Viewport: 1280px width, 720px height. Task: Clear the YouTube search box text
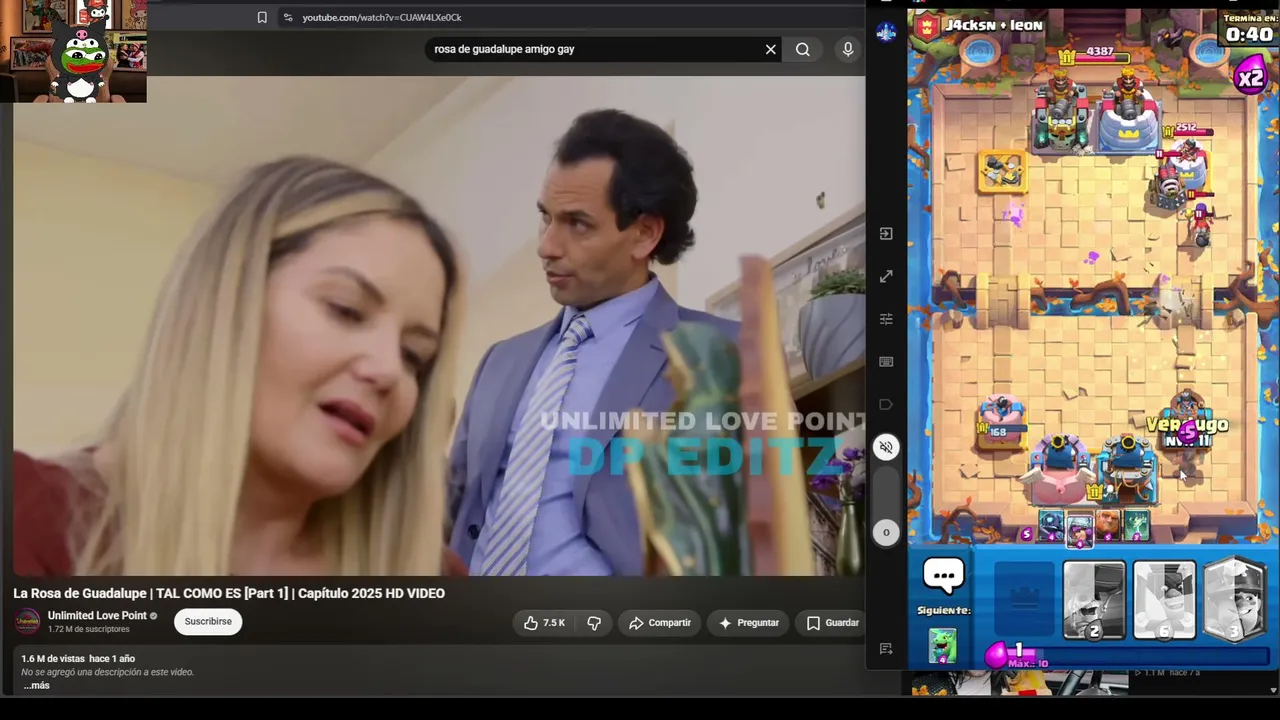[x=771, y=49]
